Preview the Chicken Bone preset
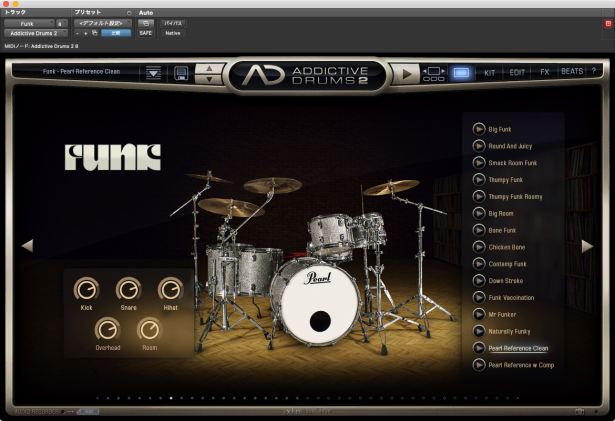This screenshot has height=421, width=615. coord(479,247)
